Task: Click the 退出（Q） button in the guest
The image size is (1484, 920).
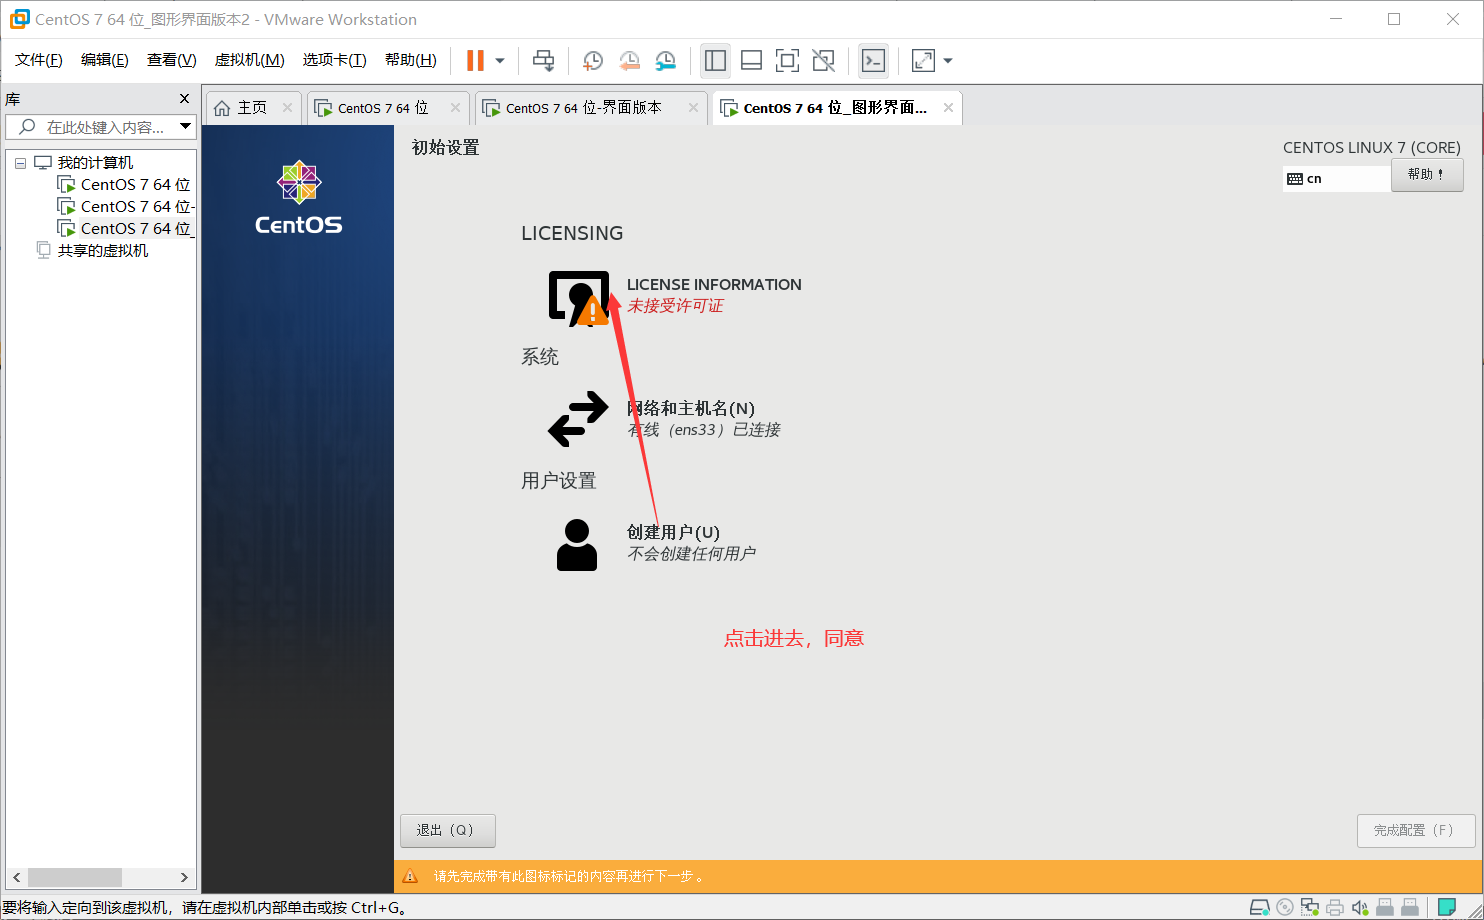Action: (x=447, y=830)
